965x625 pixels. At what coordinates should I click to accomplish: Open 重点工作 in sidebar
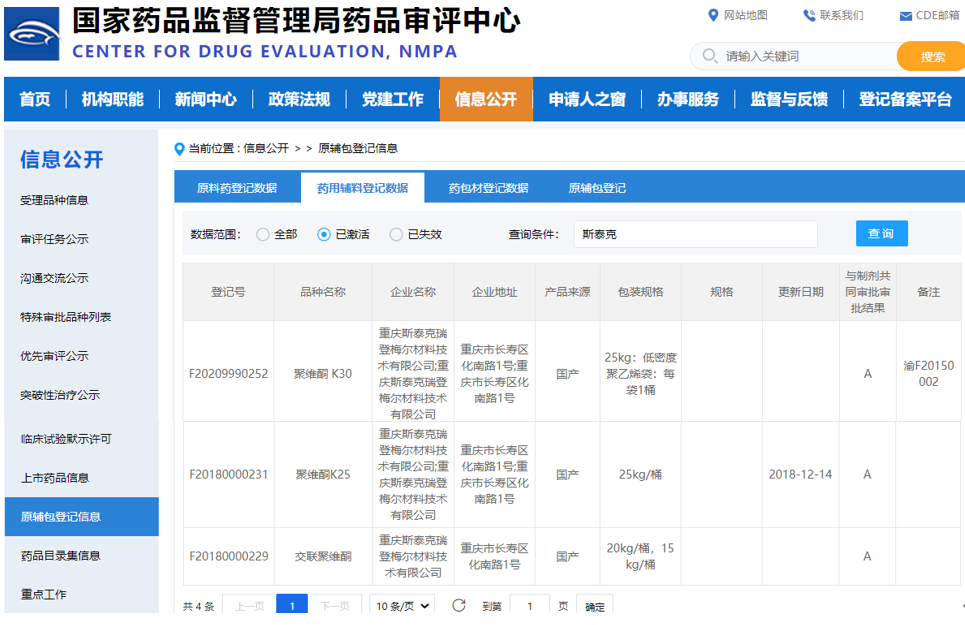tap(43, 594)
